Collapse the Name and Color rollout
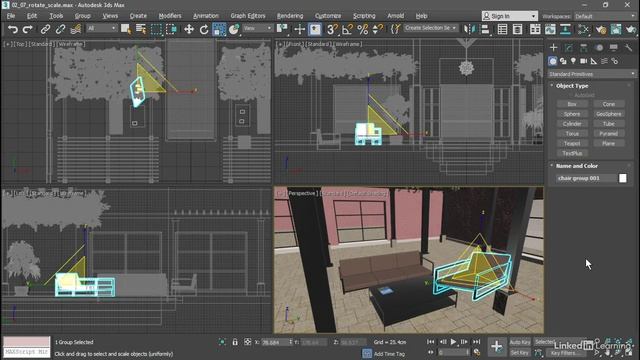The width and height of the screenshot is (640, 360). (x=577, y=166)
